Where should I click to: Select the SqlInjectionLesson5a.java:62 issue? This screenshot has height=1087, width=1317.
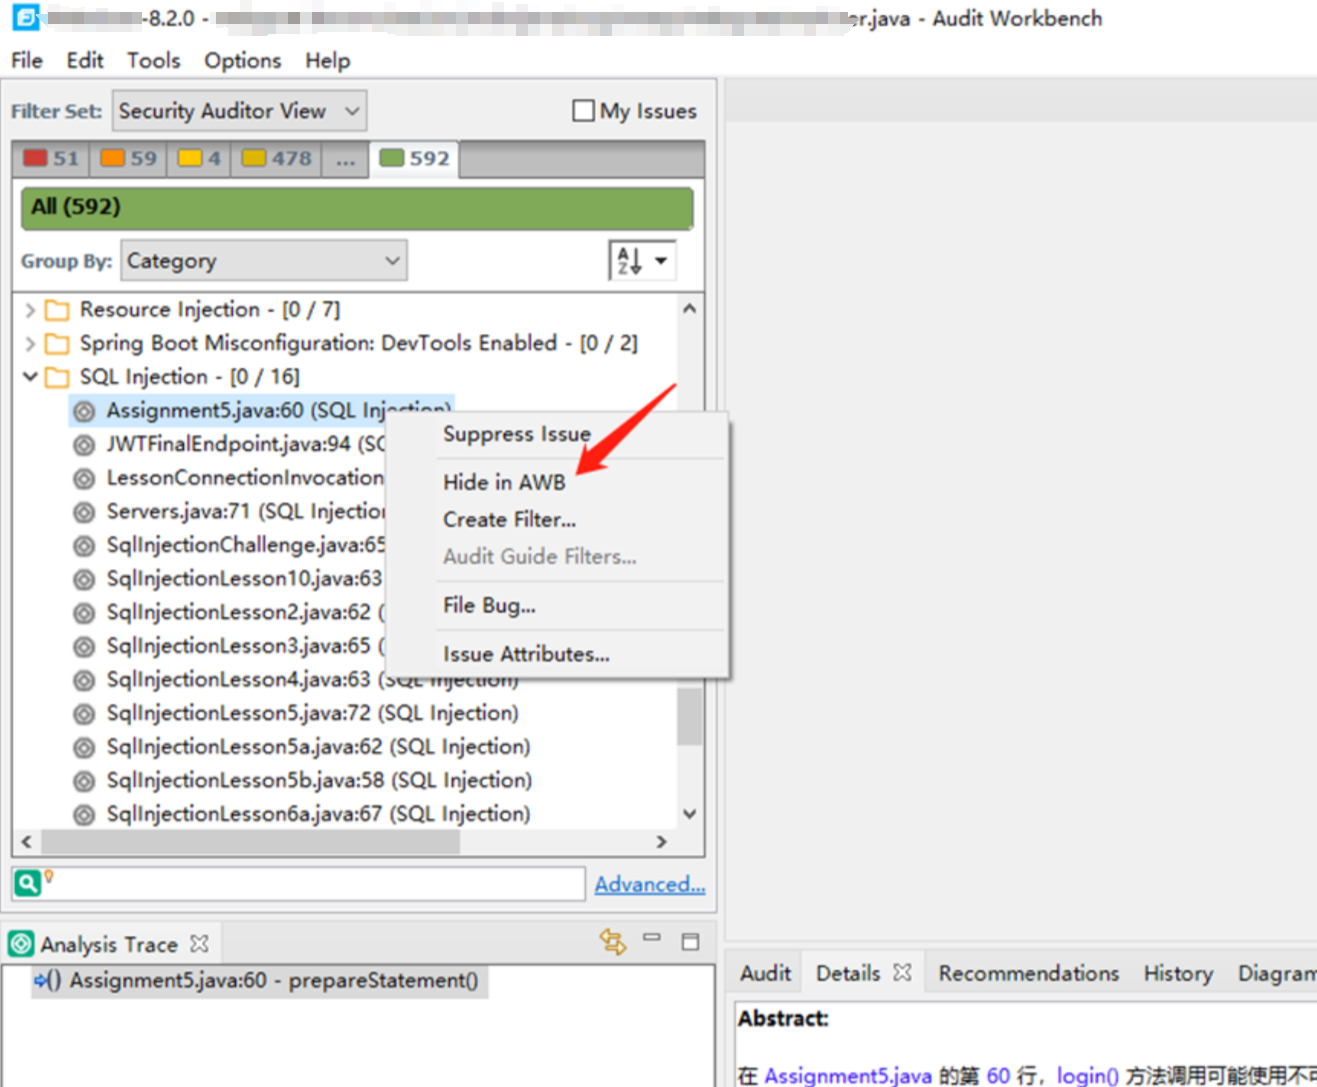click(x=319, y=747)
